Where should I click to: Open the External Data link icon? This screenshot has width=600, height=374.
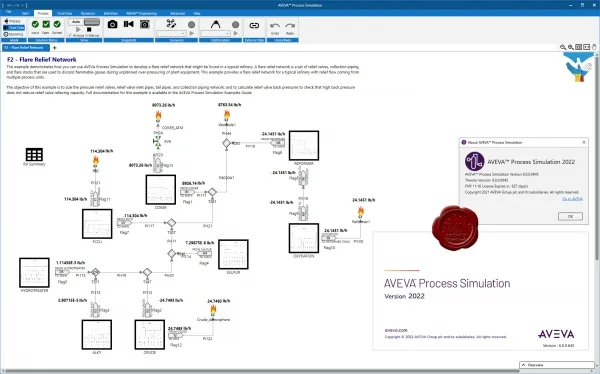(254, 26)
